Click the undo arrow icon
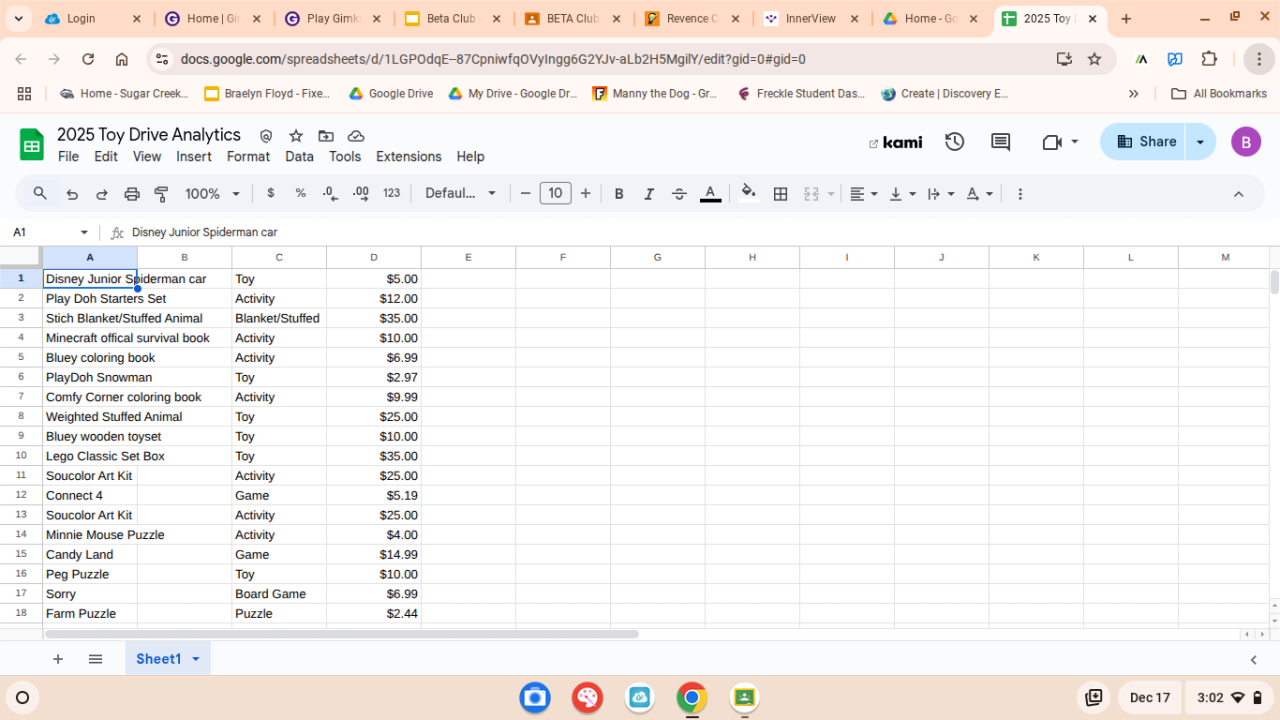The height and width of the screenshot is (720, 1280). pos(72,194)
